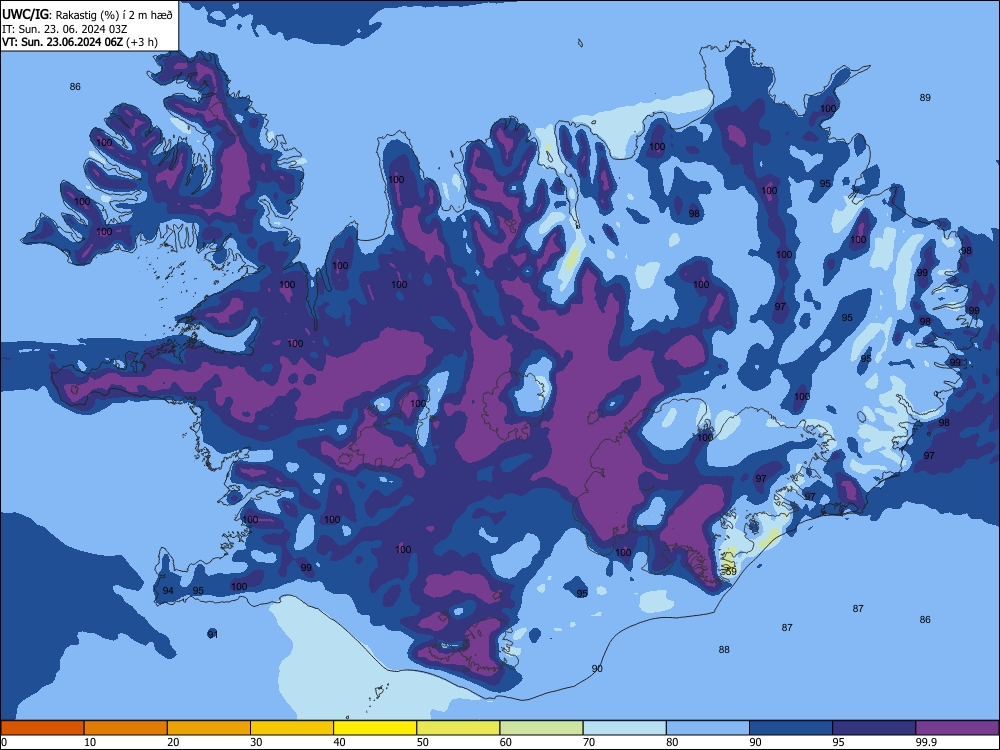Click the 91 humidity value on the map
The width and height of the screenshot is (1000, 750).
[x=213, y=634]
